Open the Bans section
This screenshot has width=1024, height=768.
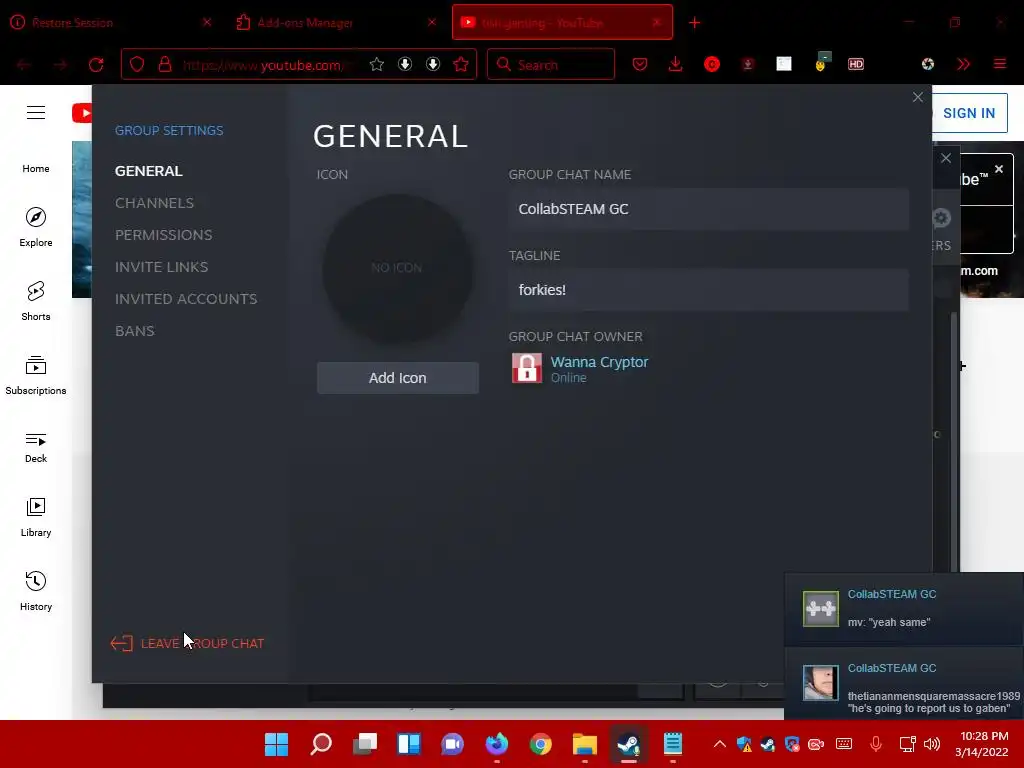pos(135,331)
